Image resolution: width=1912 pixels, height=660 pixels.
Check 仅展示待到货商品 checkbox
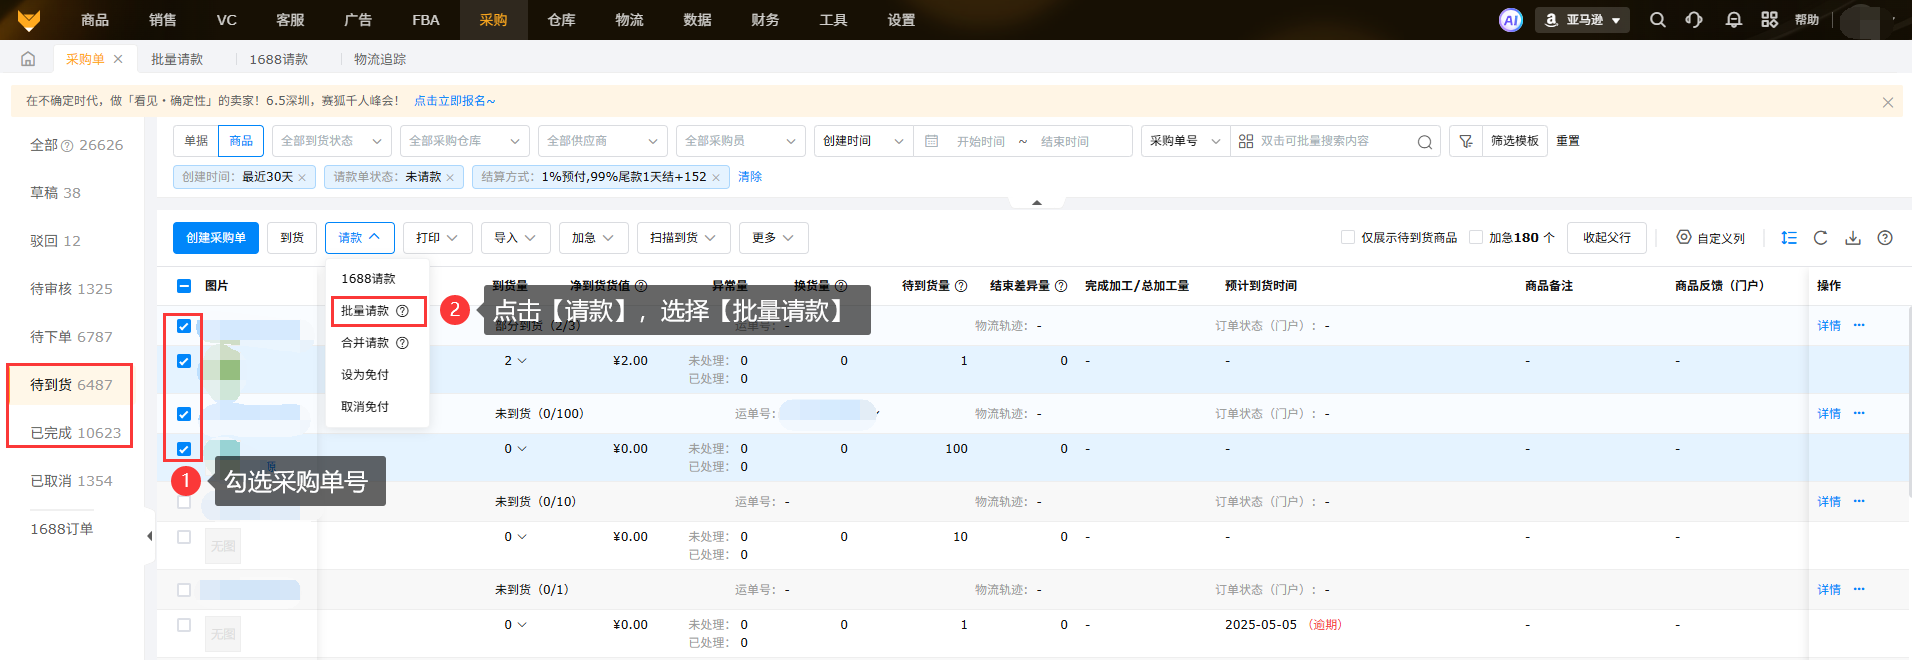1348,238
